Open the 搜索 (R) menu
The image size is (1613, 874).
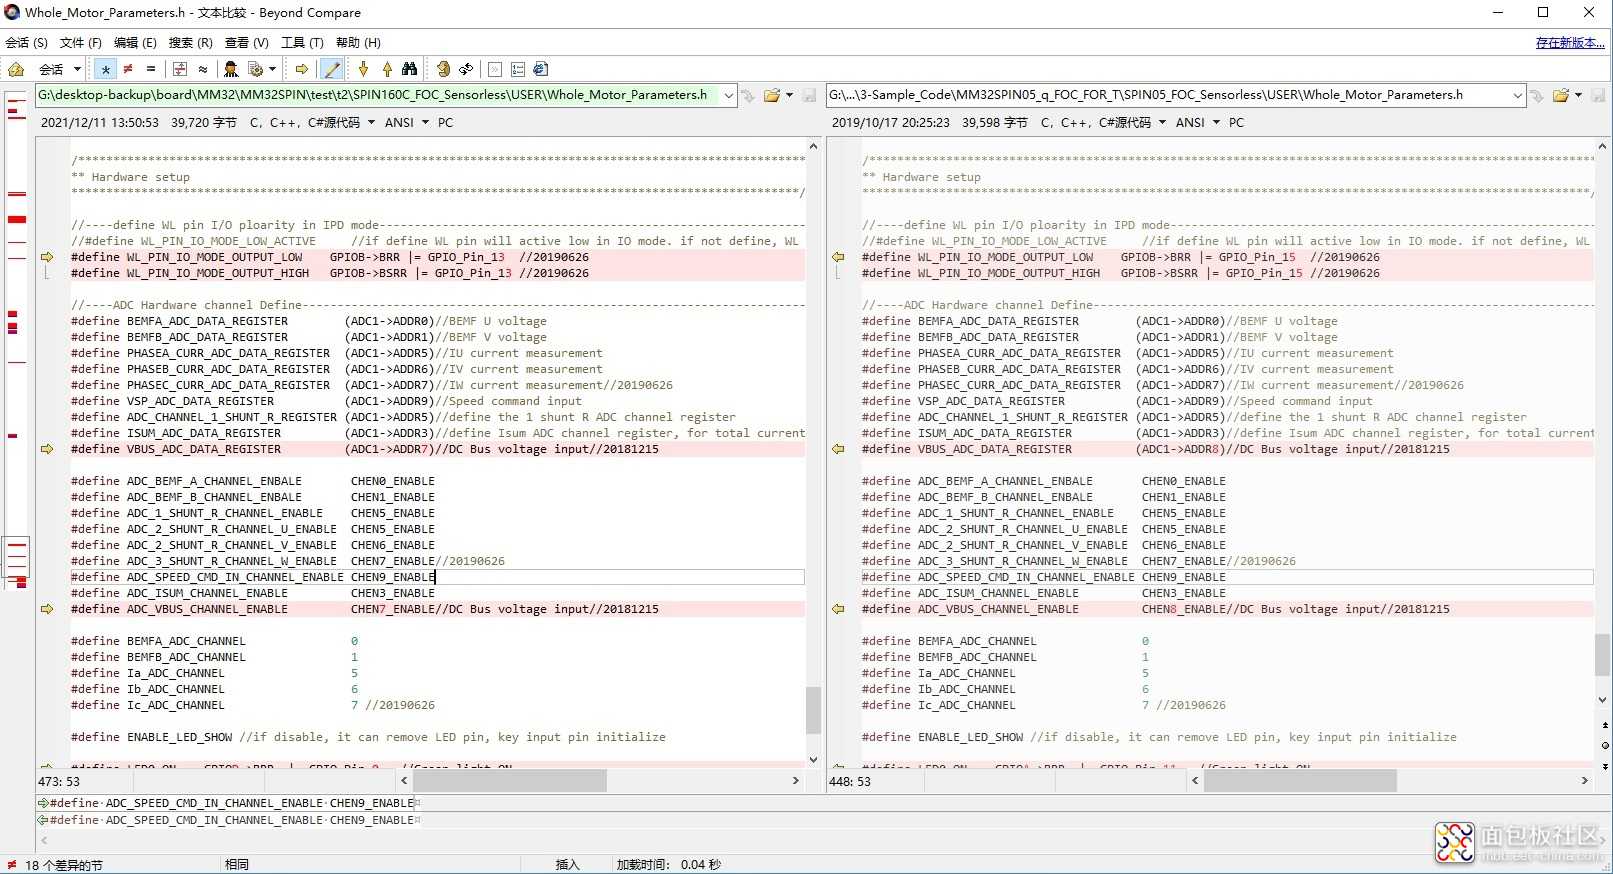coord(191,43)
